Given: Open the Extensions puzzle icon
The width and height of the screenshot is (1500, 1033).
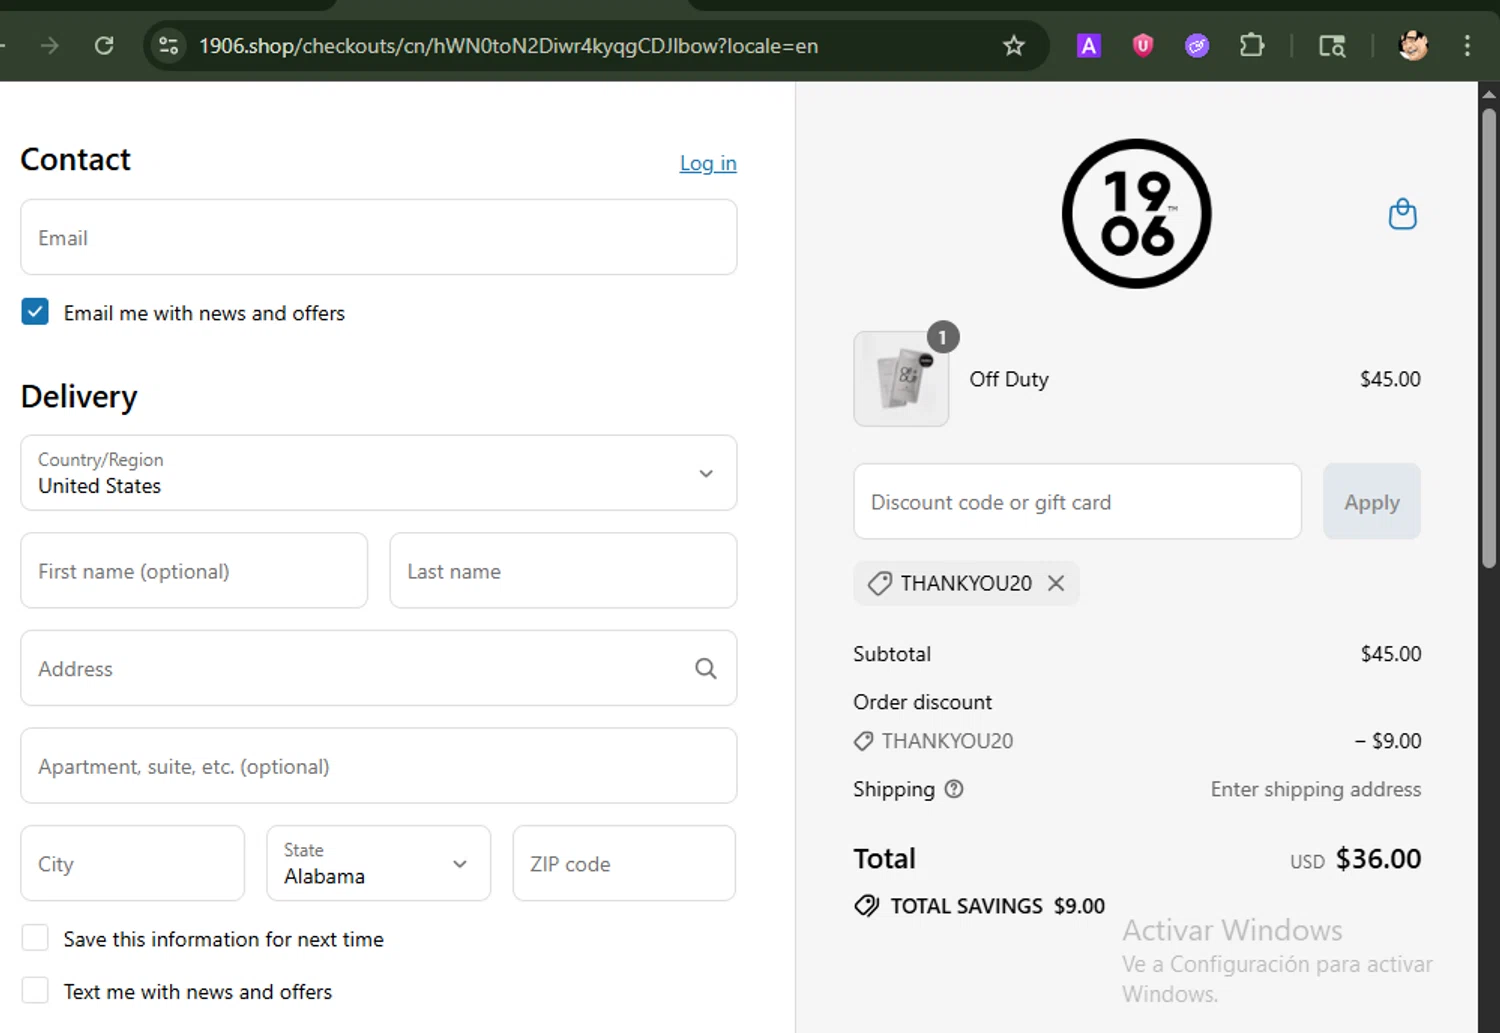Looking at the screenshot, I should (1251, 45).
